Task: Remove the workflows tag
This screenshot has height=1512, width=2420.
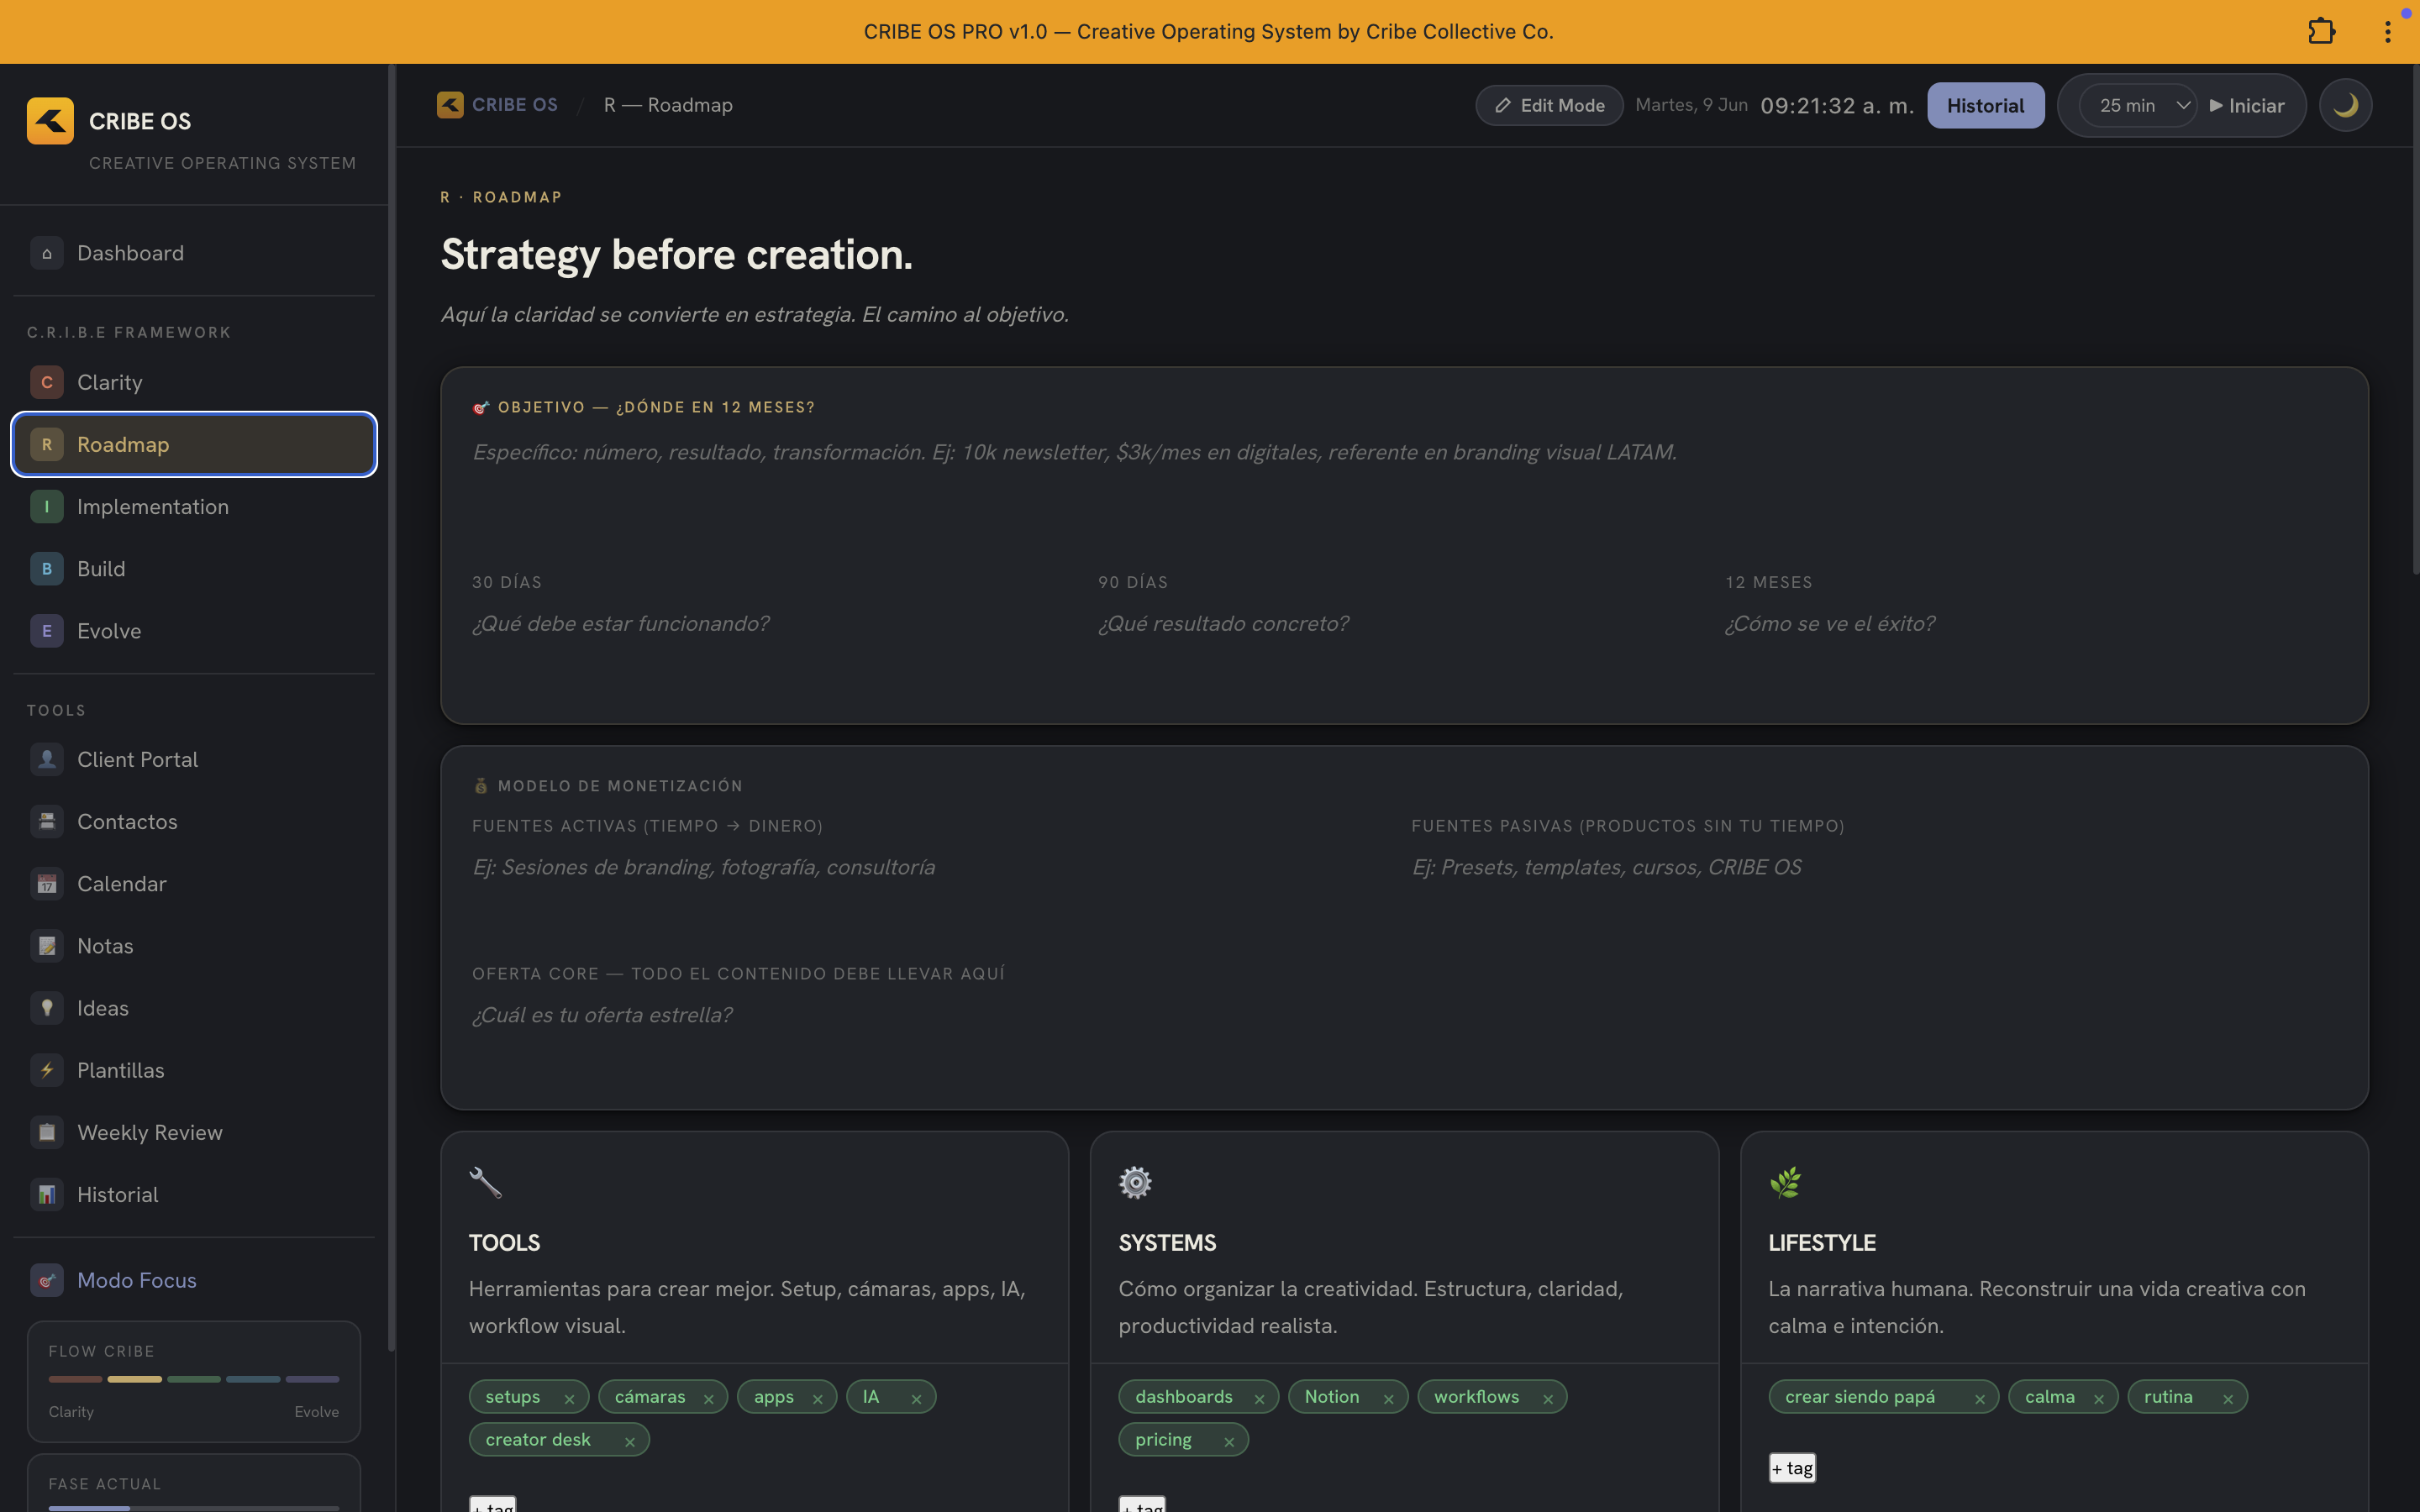Action: click(1547, 1399)
